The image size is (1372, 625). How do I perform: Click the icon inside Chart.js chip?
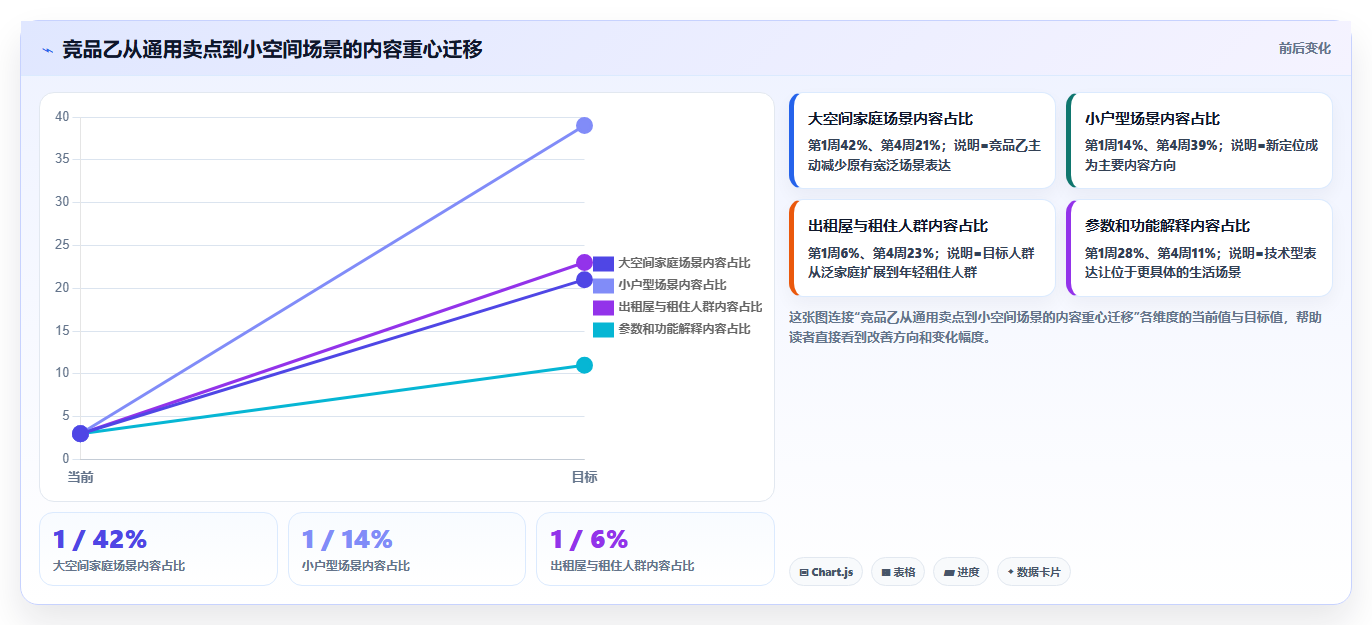click(804, 573)
